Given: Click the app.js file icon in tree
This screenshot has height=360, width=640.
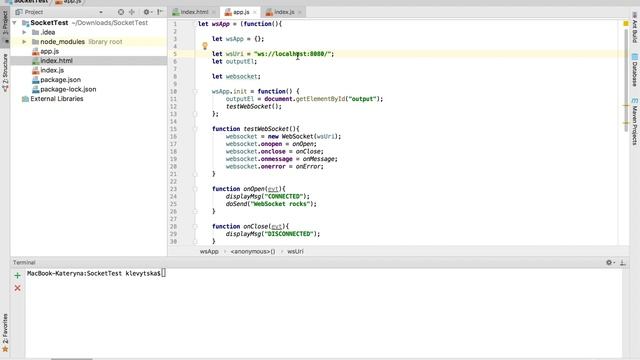Looking at the screenshot, I should 36,51.
